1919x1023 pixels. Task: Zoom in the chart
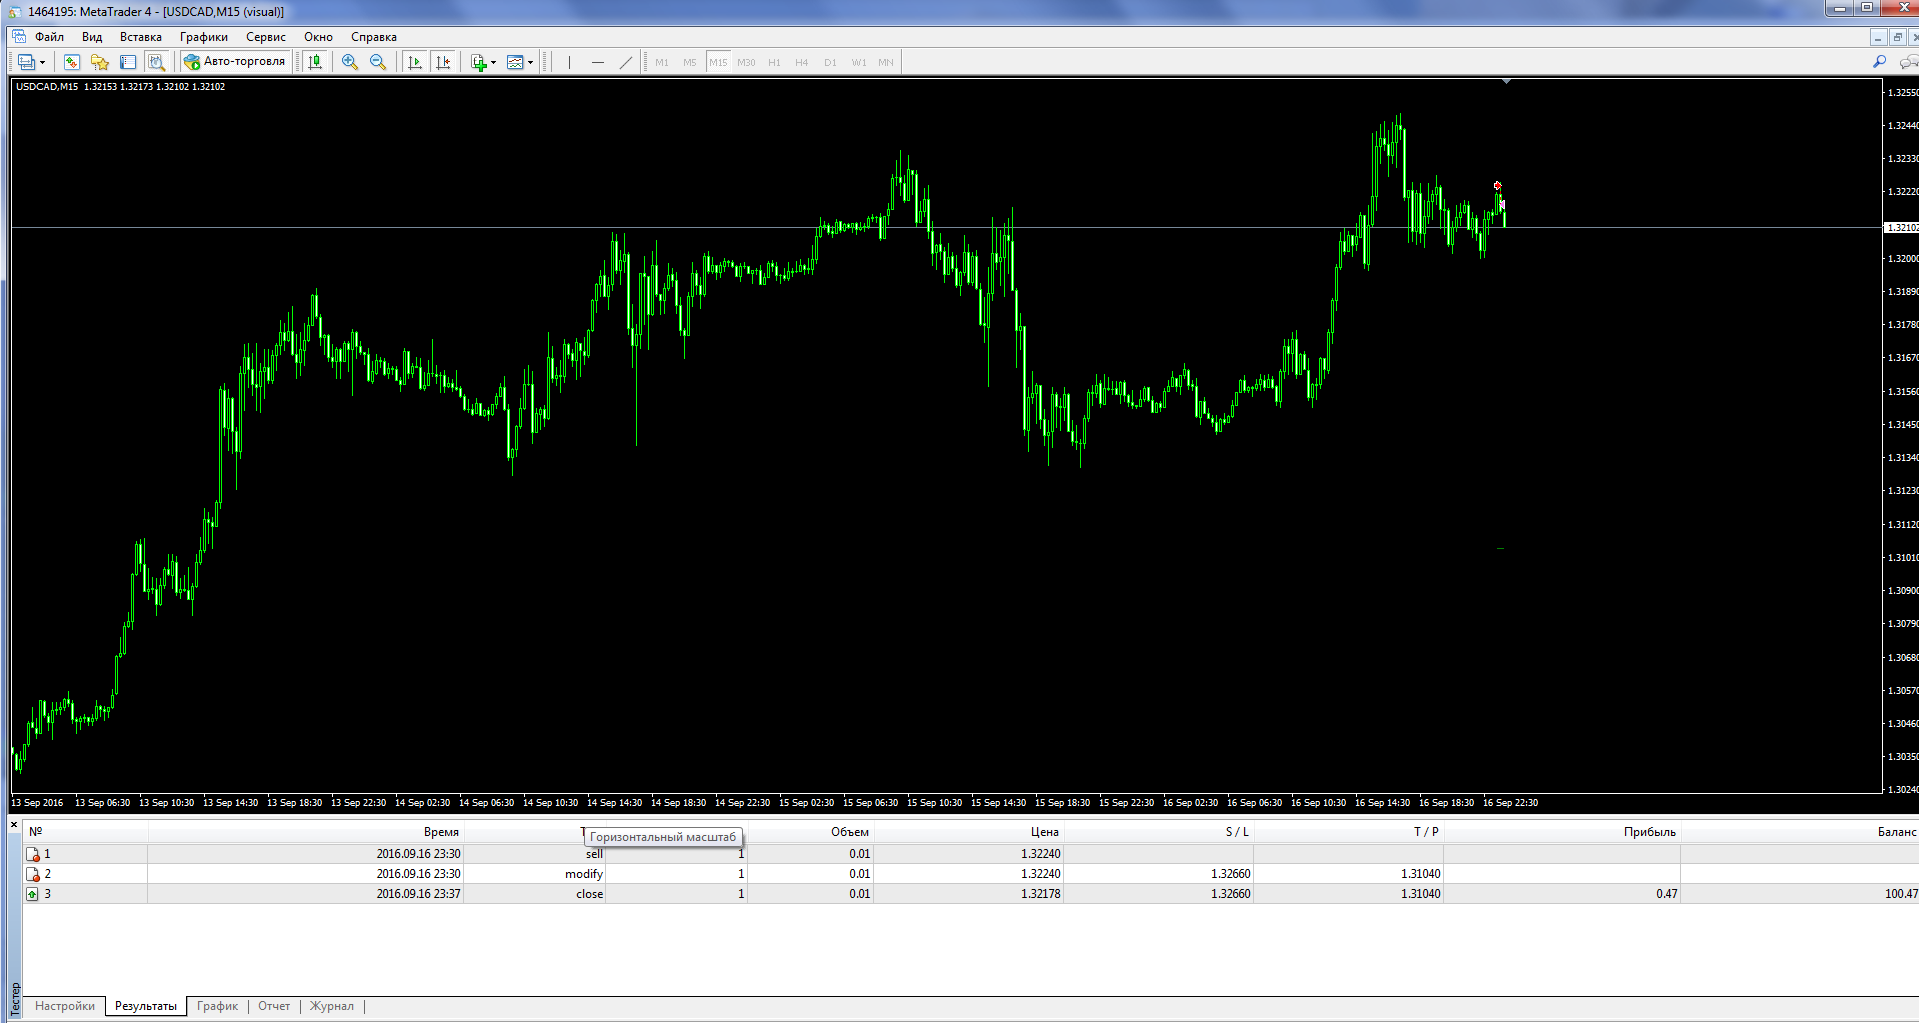pyautogui.click(x=350, y=62)
